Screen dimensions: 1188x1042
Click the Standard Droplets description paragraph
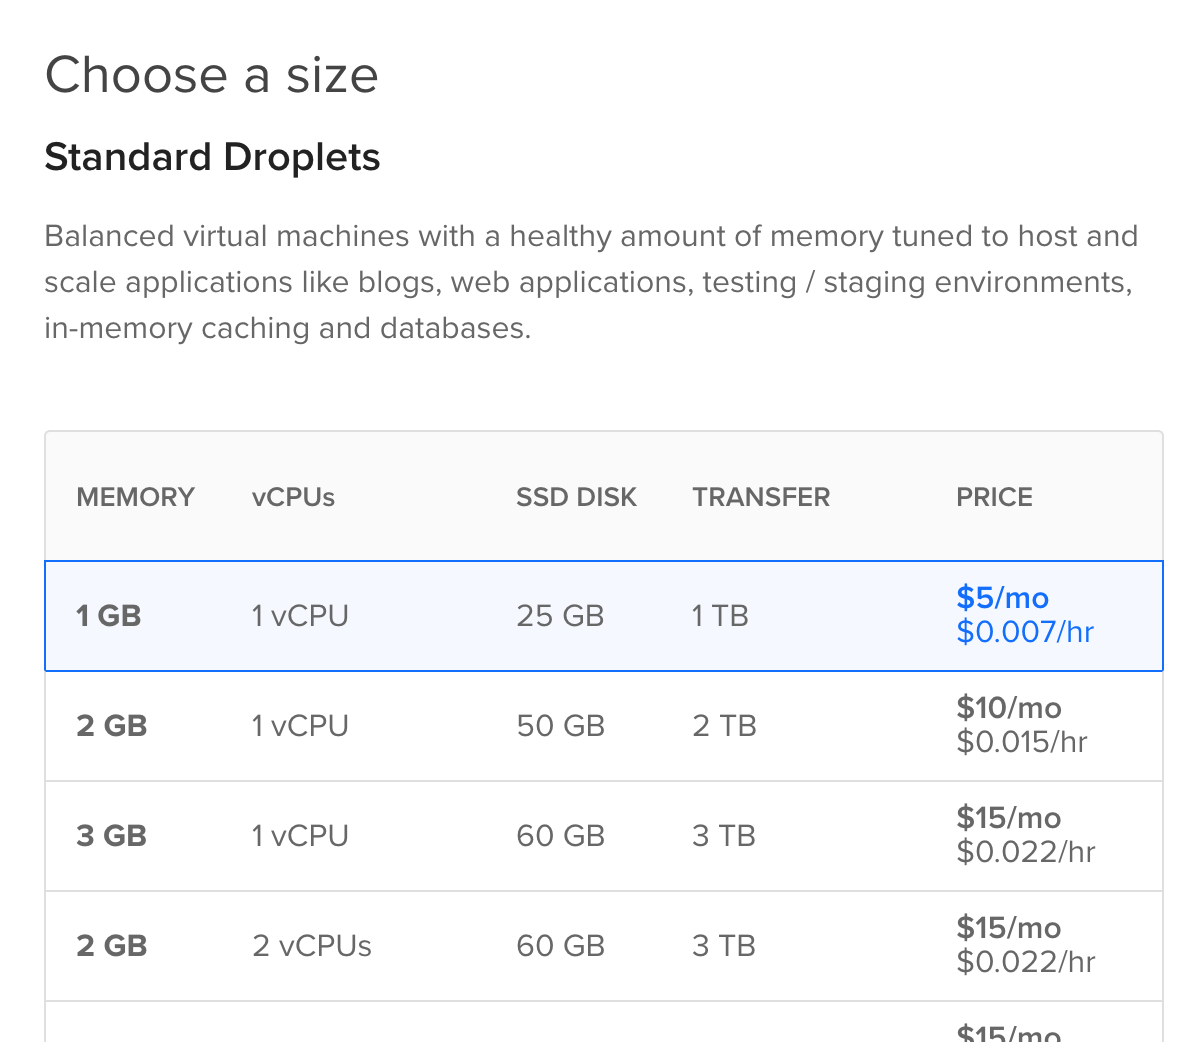click(590, 282)
